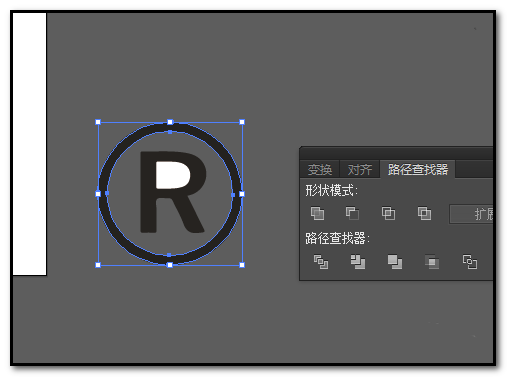Click the Crop pathfinder icon

coord(432,262)
